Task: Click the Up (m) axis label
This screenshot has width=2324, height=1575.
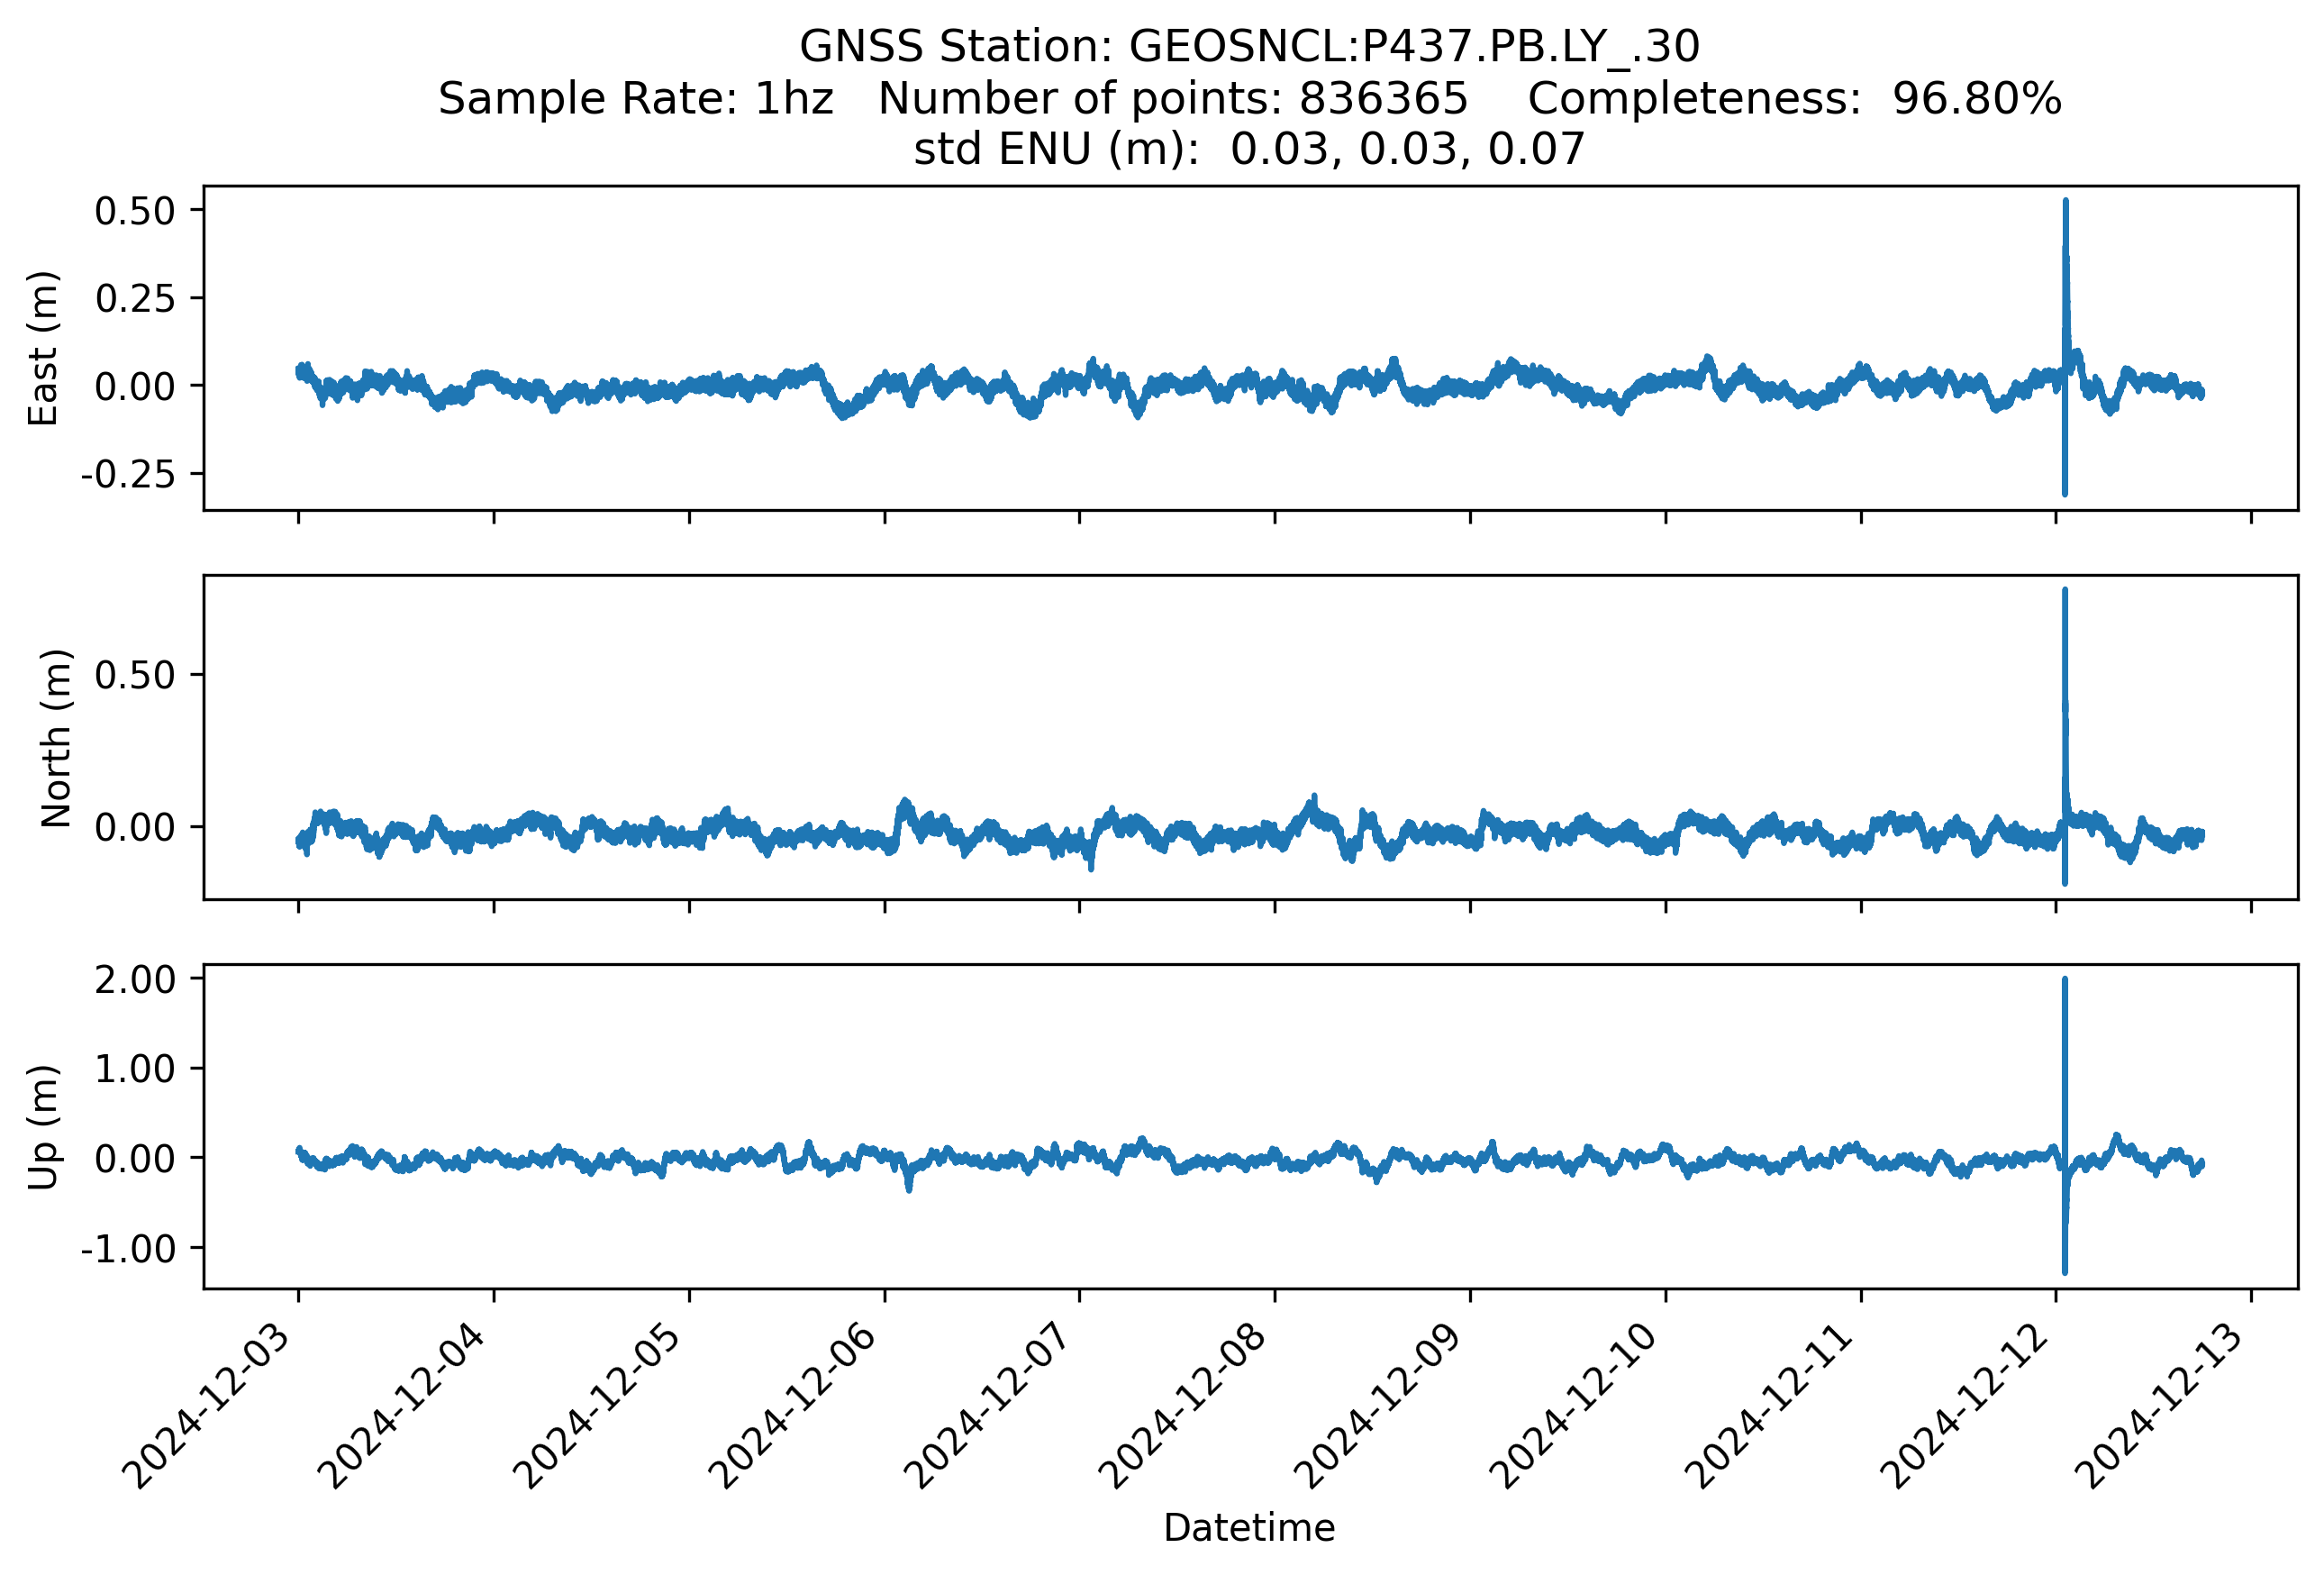Action: pos(43,1127)
